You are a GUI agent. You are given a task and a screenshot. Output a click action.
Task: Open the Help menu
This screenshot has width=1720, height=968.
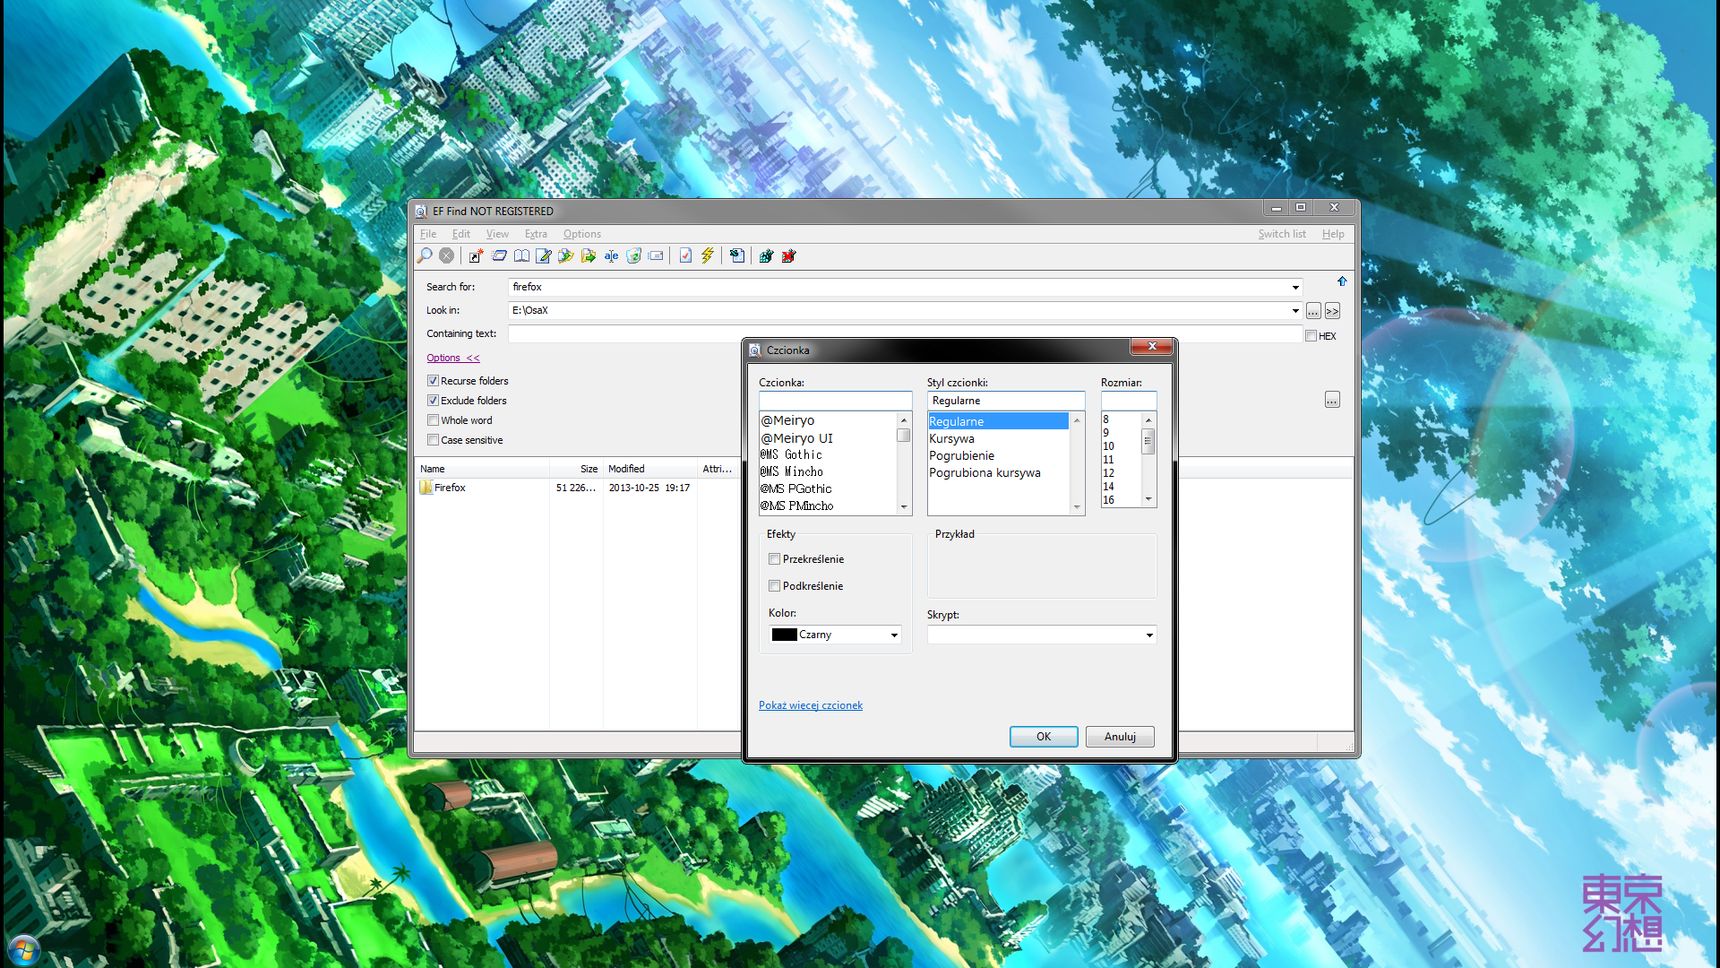pyautogui.click(x=1333, y=234)
